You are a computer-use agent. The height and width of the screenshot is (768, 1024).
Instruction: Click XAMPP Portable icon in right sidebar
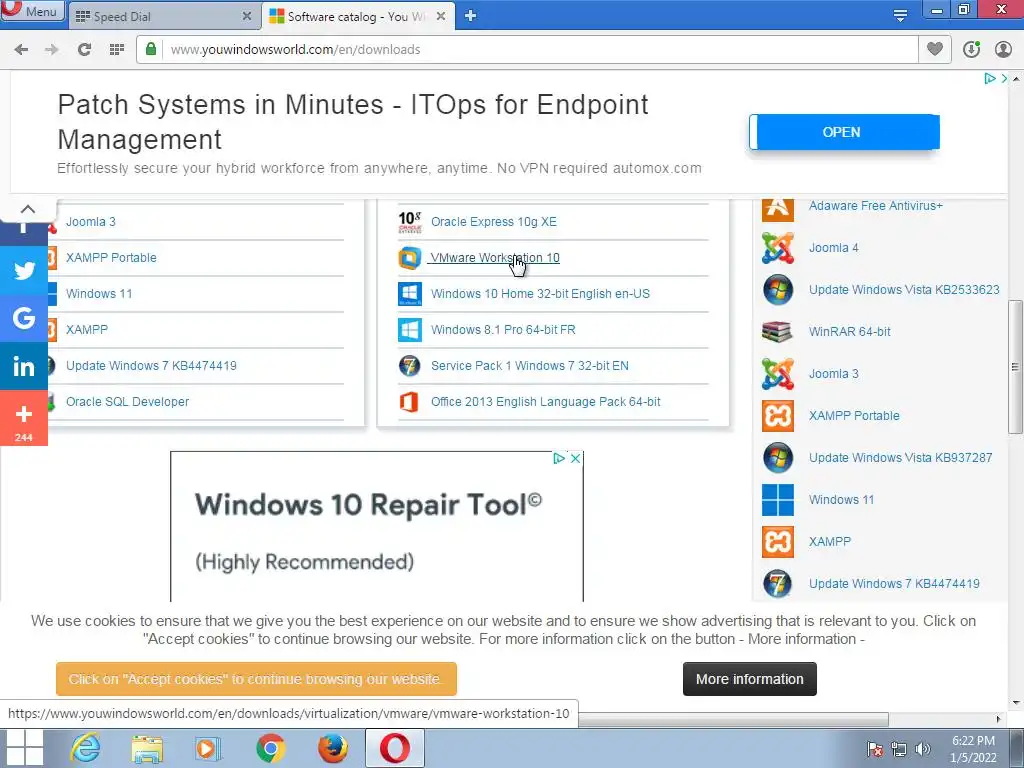[x=778, y=416]
